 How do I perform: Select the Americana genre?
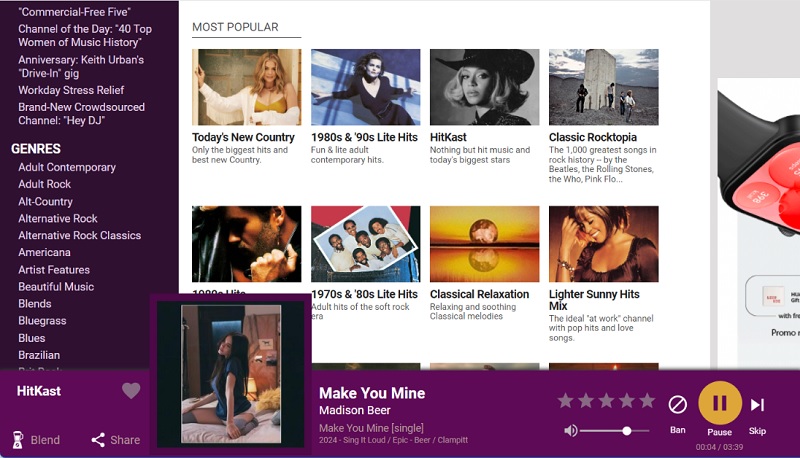pos(44,252)
